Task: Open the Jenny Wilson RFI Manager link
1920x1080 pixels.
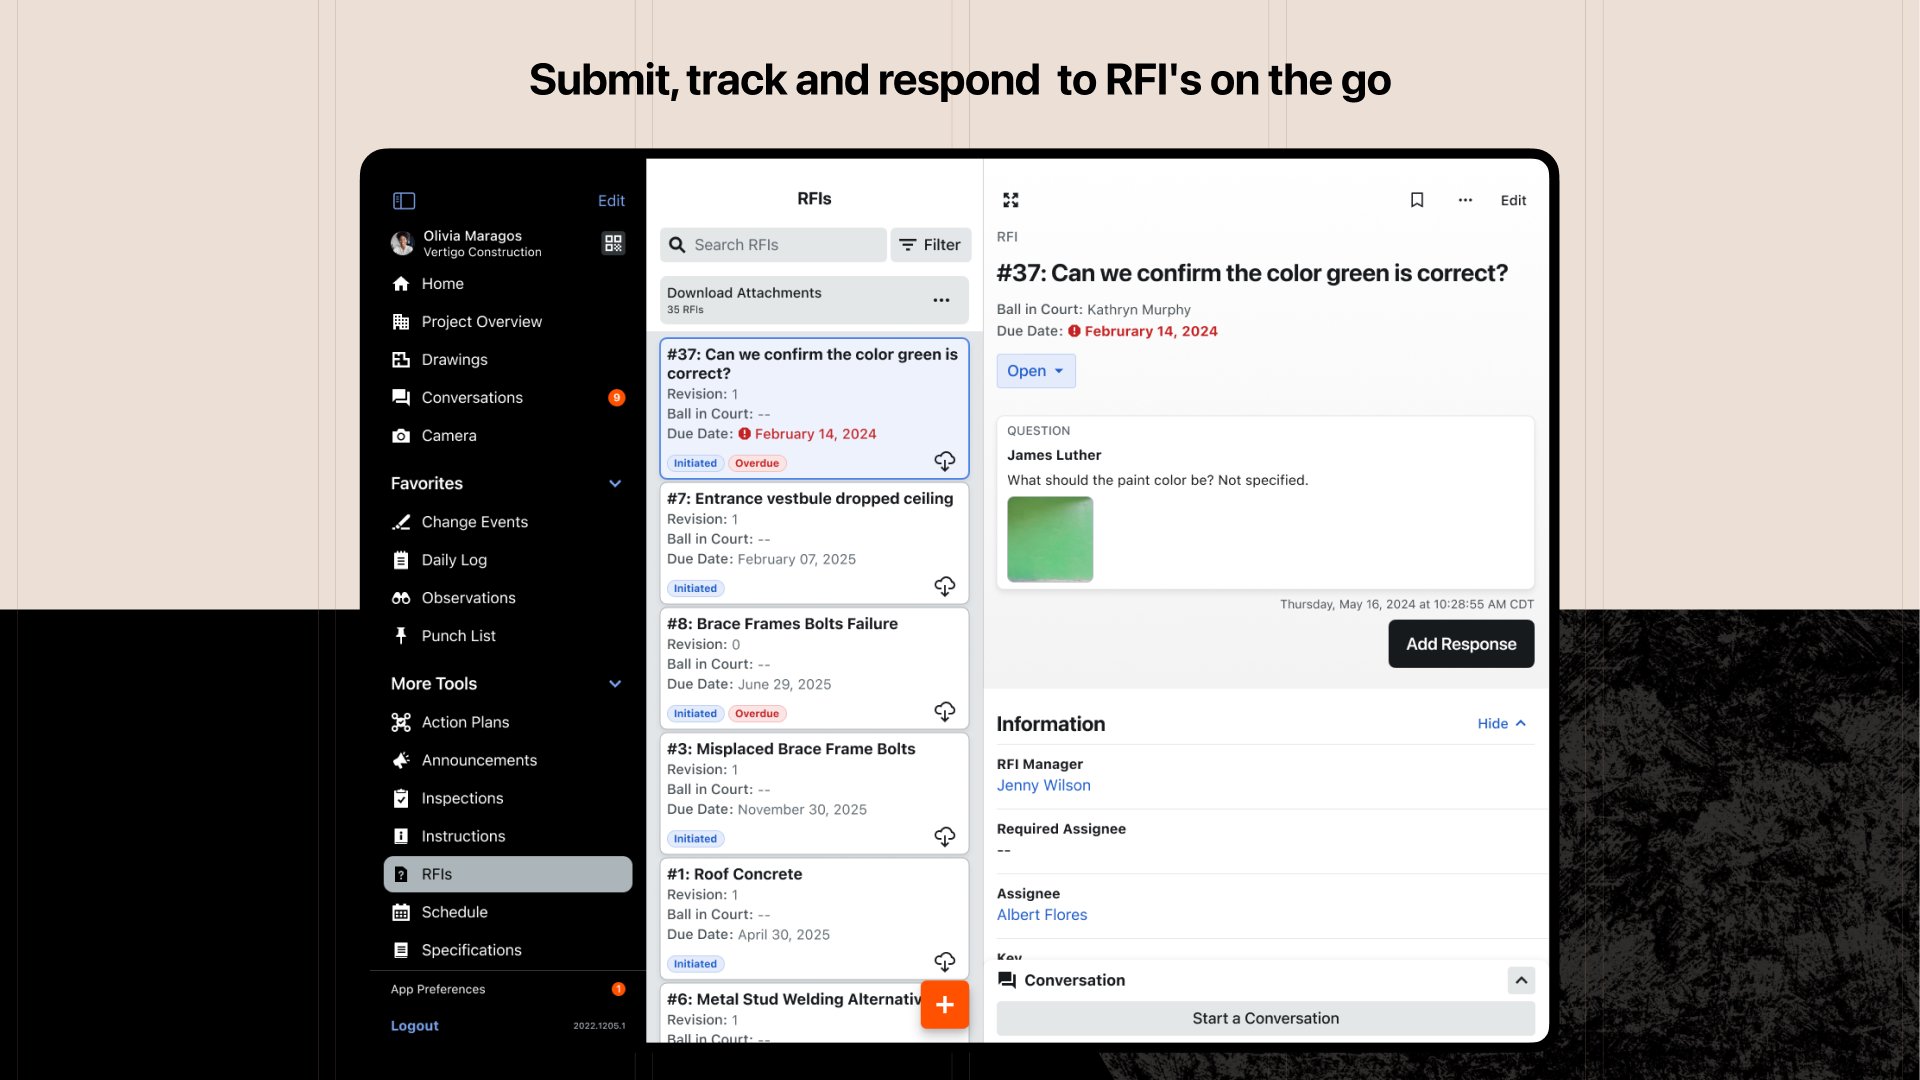Action: click(1043, 786)
